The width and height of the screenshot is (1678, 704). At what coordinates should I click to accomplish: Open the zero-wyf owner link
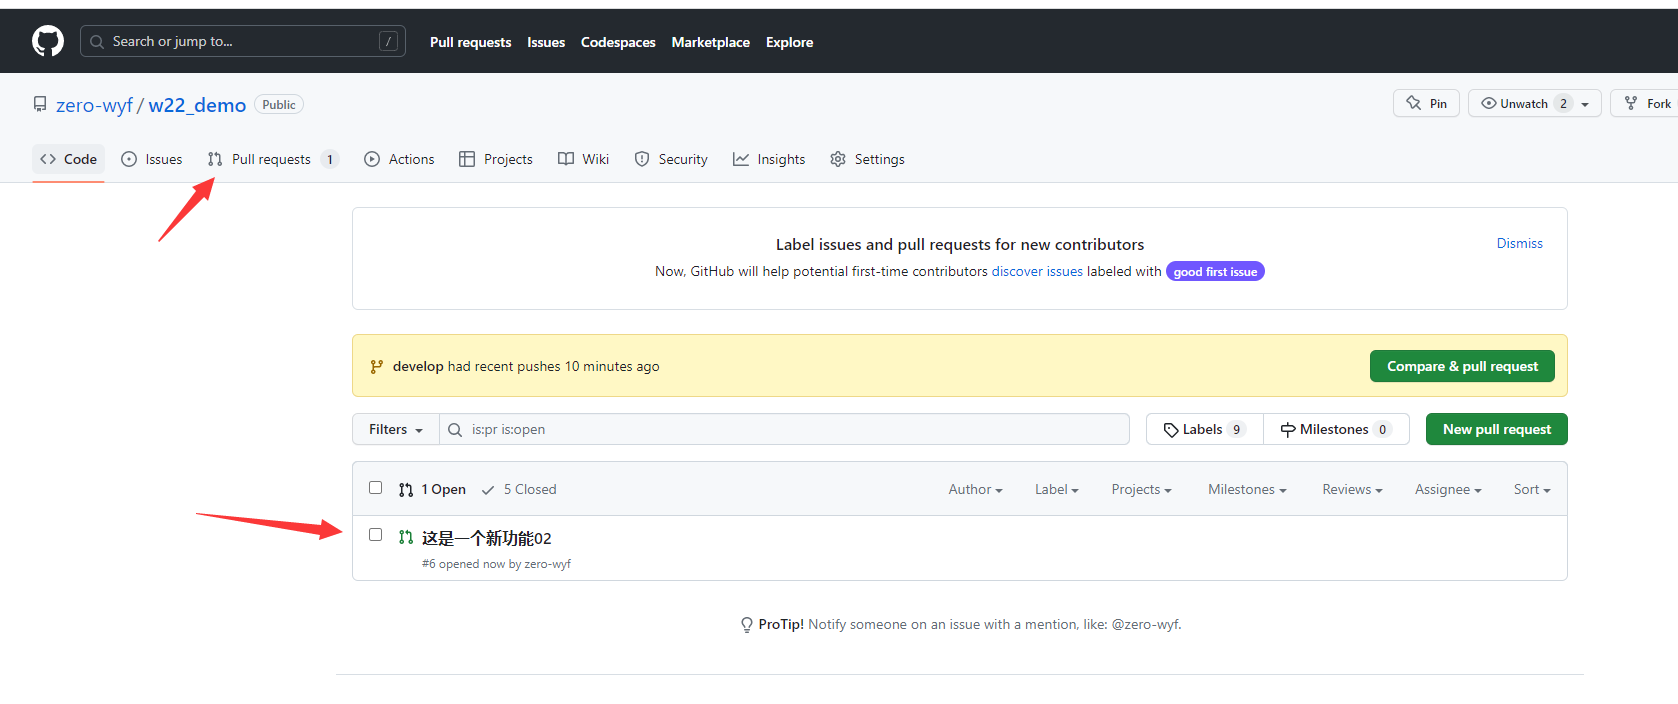point(94,105)
